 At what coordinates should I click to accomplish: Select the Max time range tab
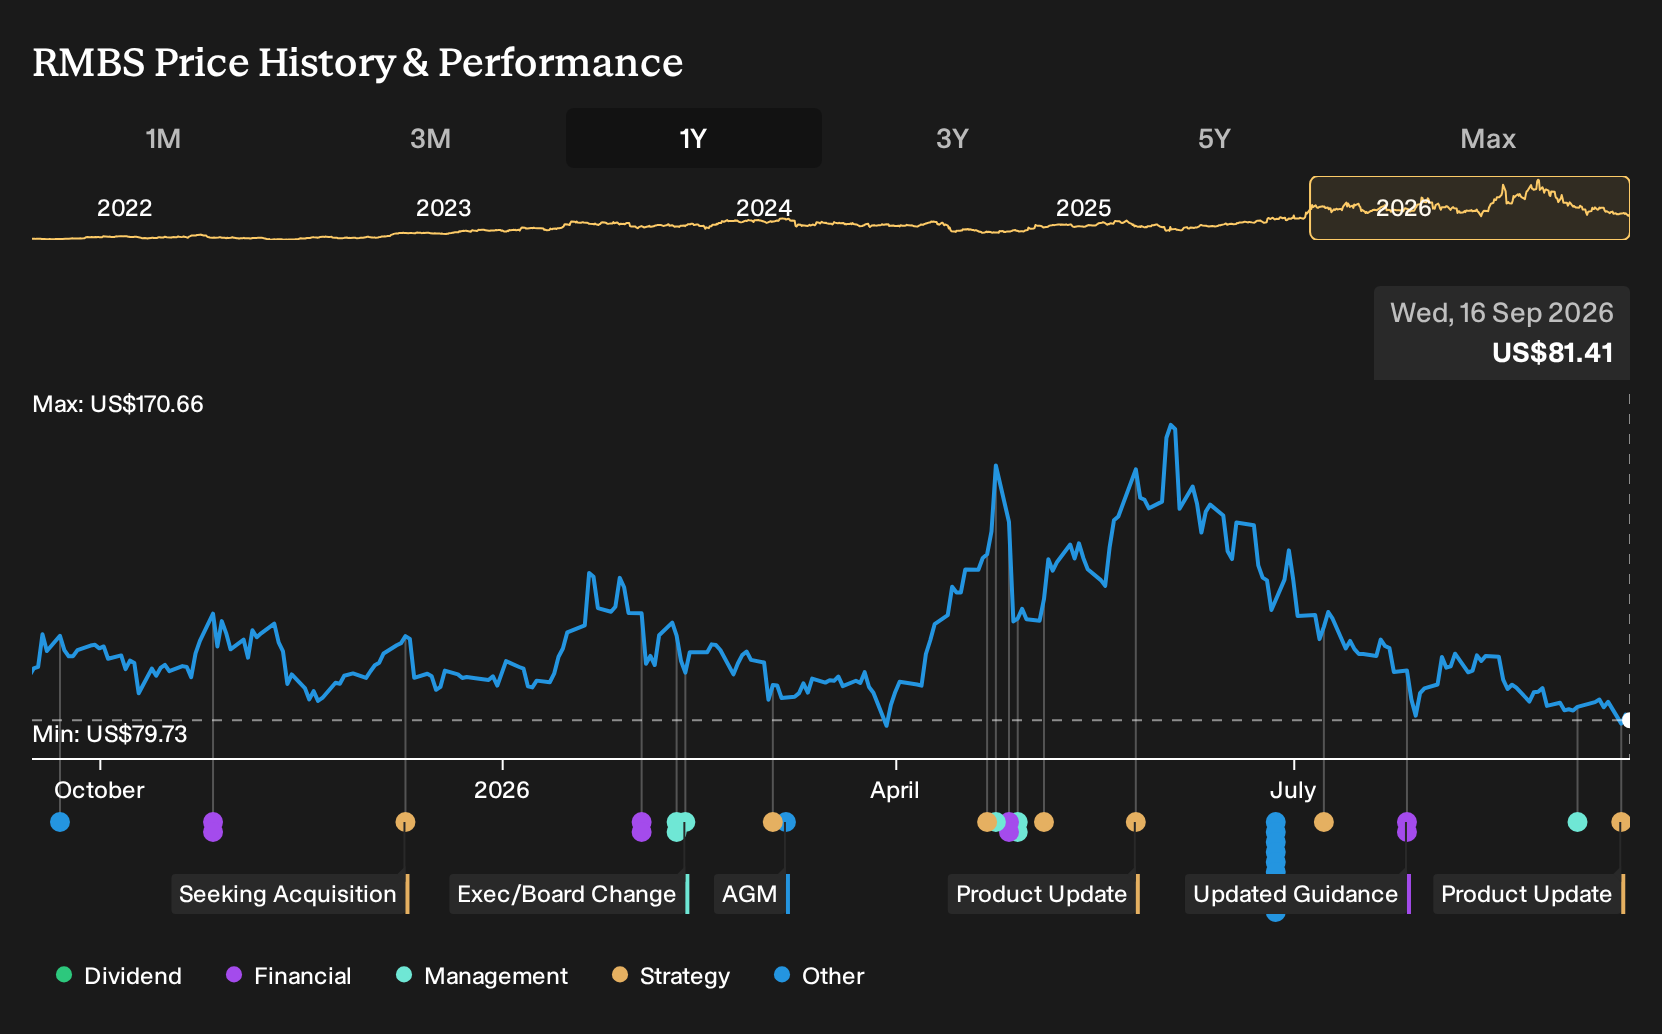coord(1488,139)
